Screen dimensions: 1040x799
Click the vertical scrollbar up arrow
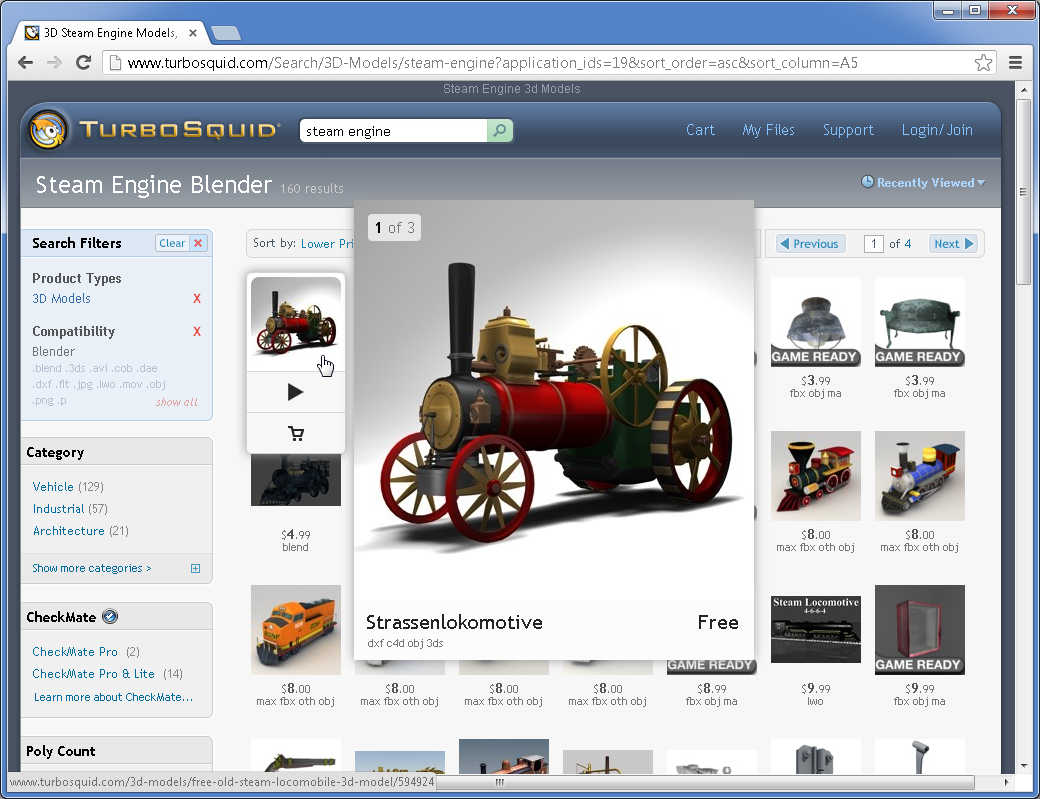click(1023, 89)
